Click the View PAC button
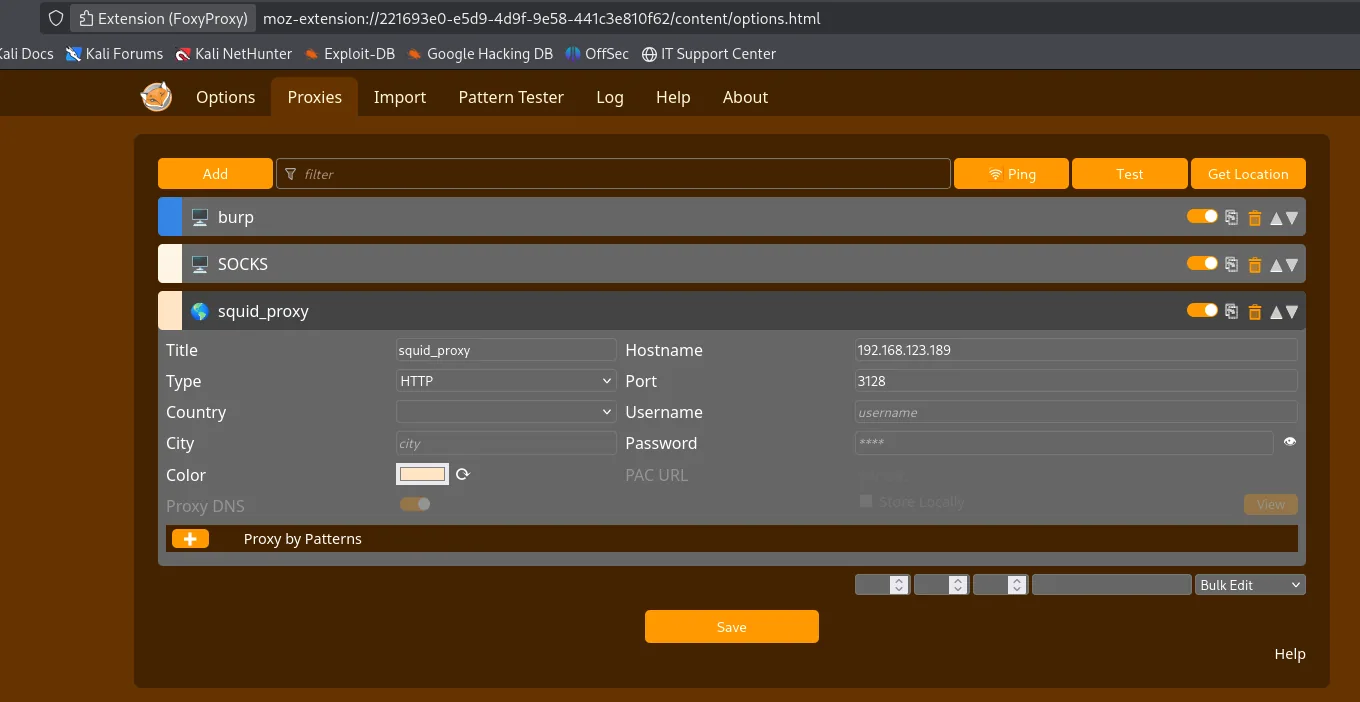The image size is (1360, 702). pyautogui.click(x=1271, y=504)
